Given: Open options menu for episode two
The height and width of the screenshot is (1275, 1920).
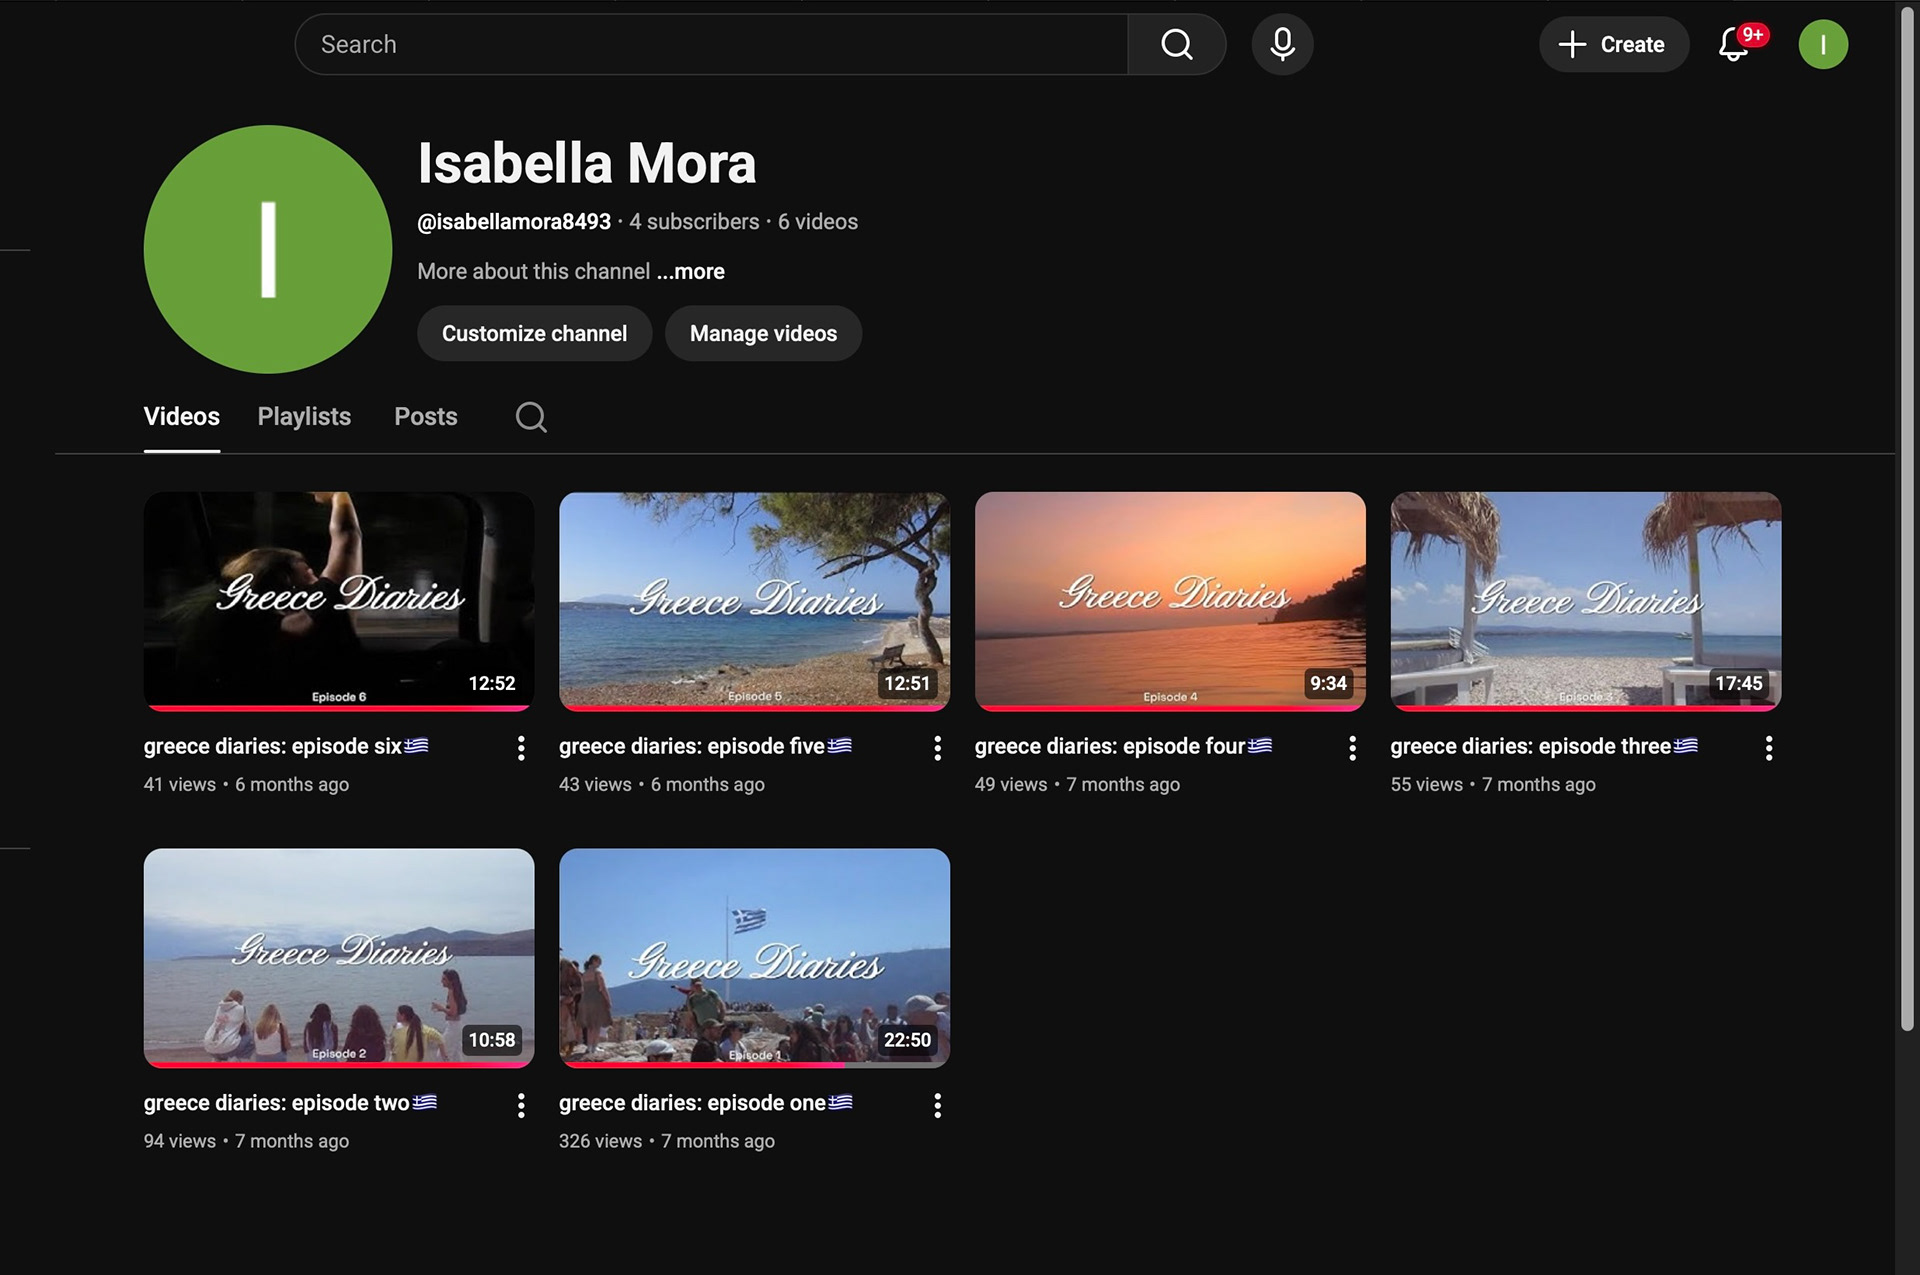Looking at the screenshot, I should [x=521, y=1105].
